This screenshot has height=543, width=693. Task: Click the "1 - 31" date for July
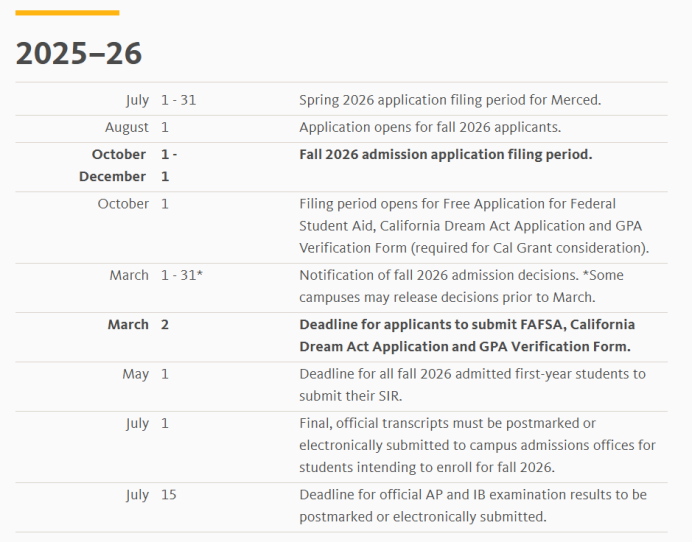tap(179, 100)
